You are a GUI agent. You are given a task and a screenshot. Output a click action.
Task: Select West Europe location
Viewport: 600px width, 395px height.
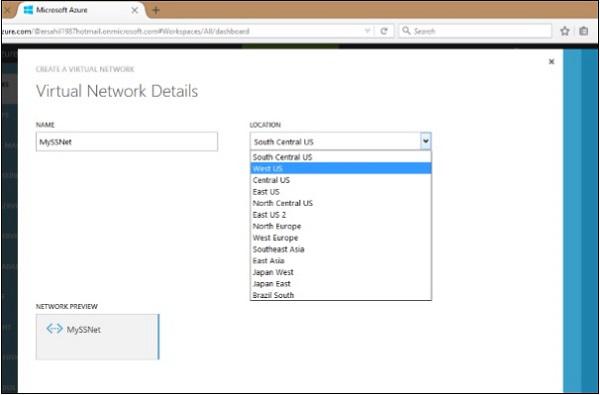pos(341,237)
